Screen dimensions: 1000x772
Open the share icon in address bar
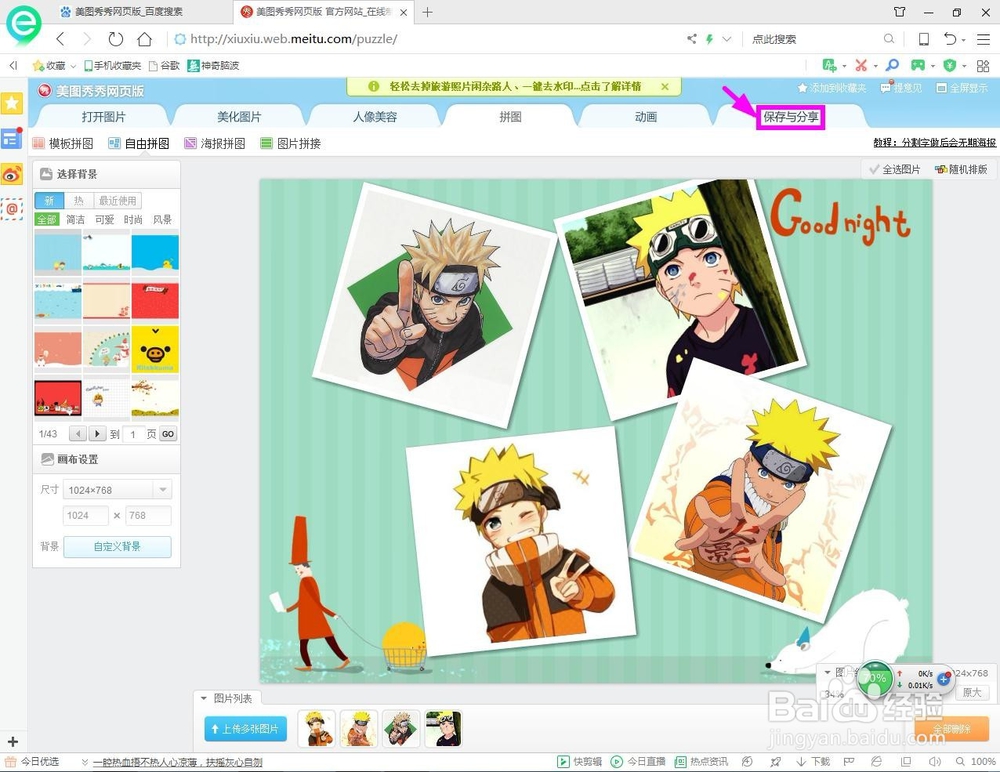(x=692, y=39)
